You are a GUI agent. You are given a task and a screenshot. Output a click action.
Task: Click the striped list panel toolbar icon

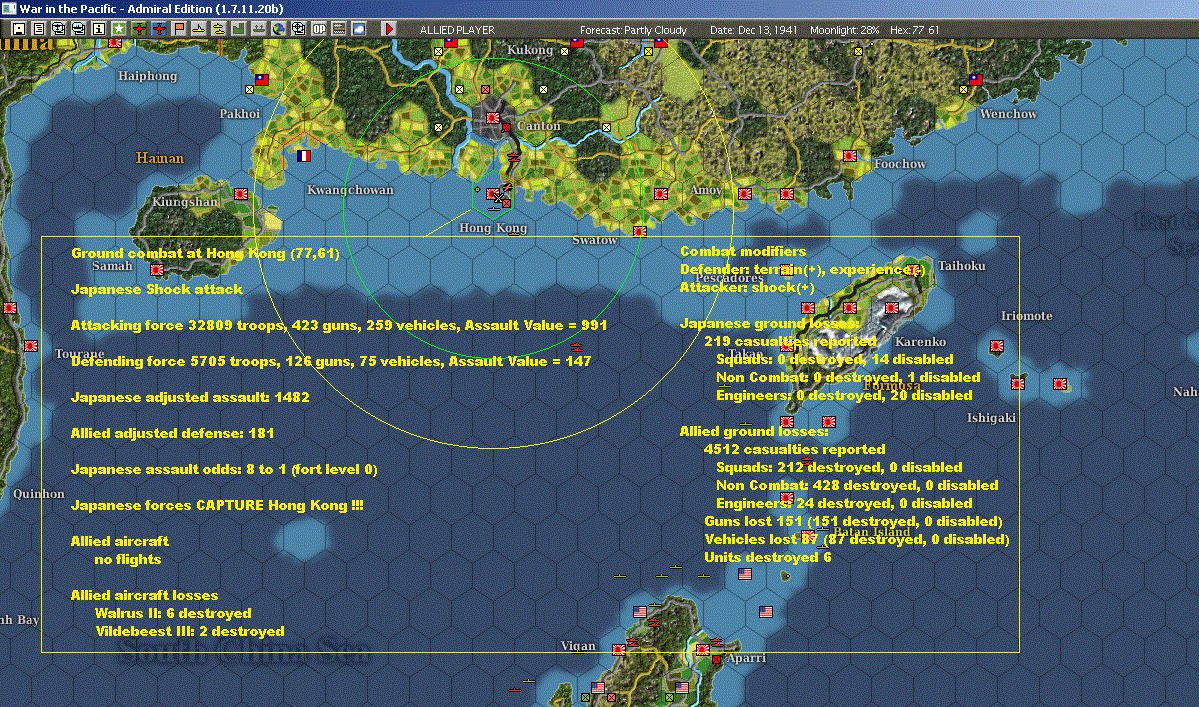tap(338, 29)
